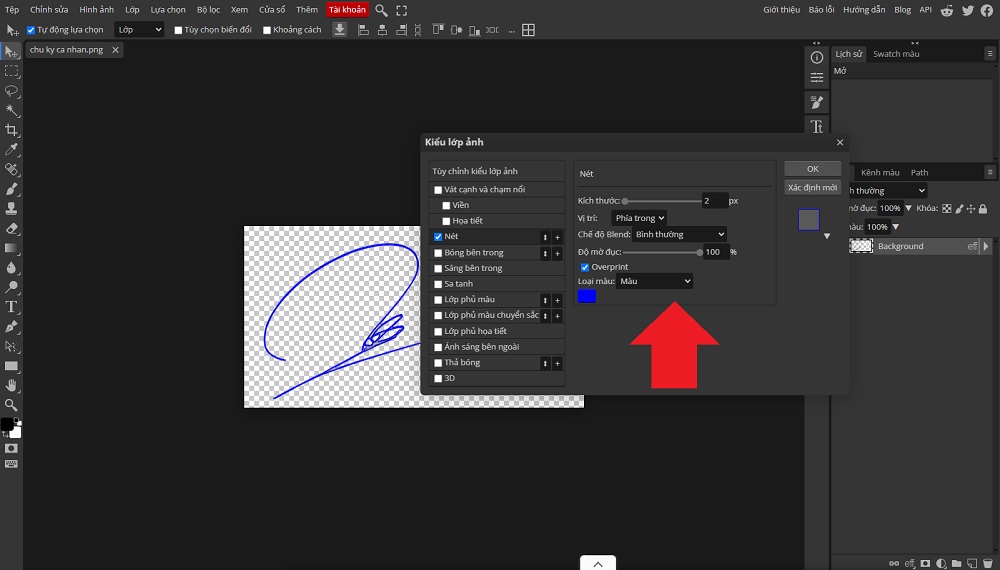Select the Eyedropper tool

tap(11, 150)
